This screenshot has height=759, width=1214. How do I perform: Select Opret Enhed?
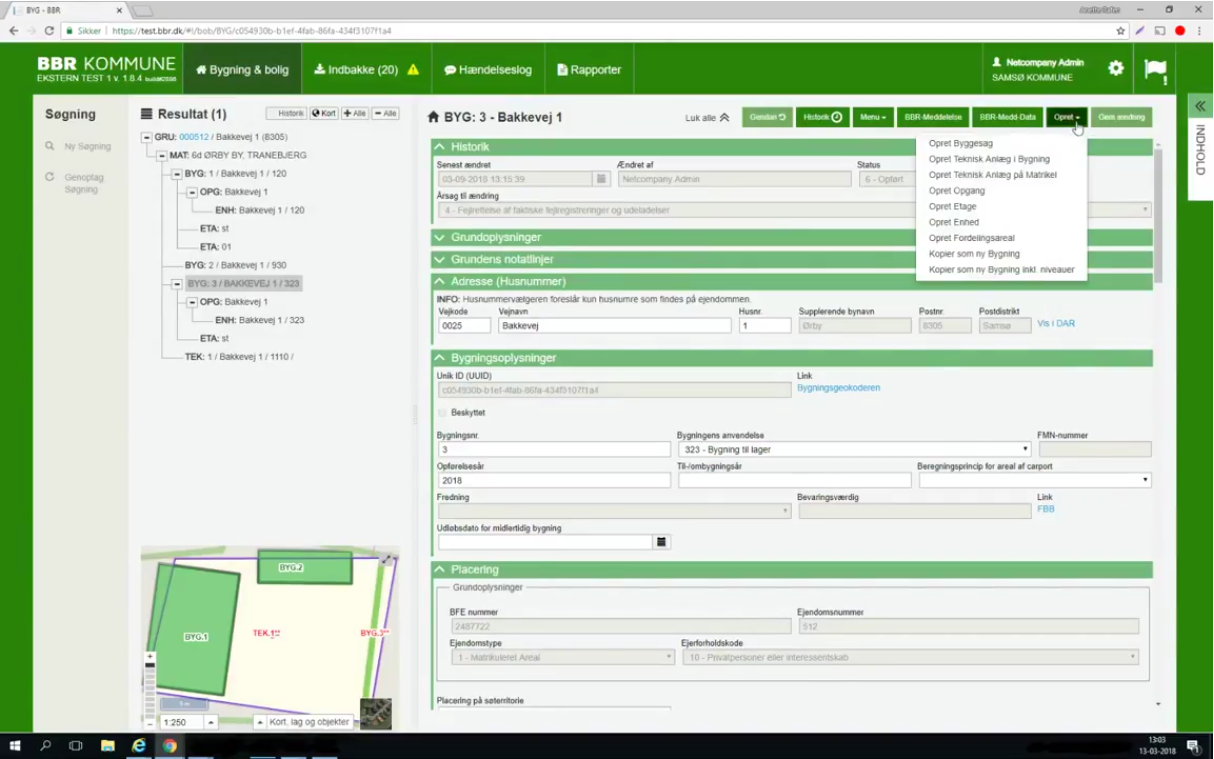953,222
